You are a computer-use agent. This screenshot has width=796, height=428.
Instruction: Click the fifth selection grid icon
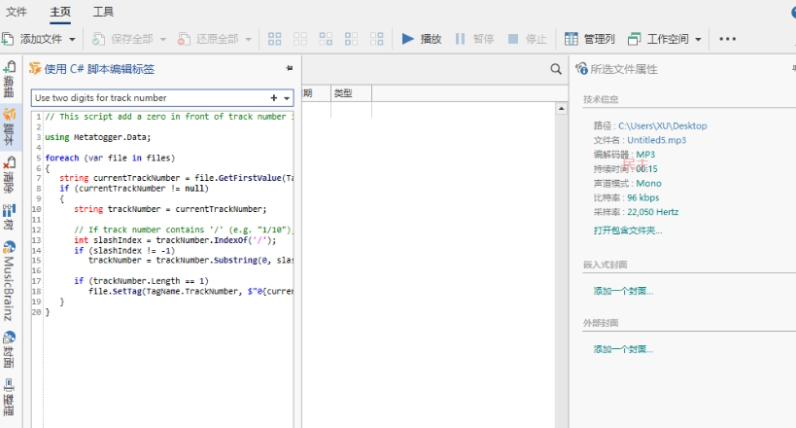tap(376, 39)
